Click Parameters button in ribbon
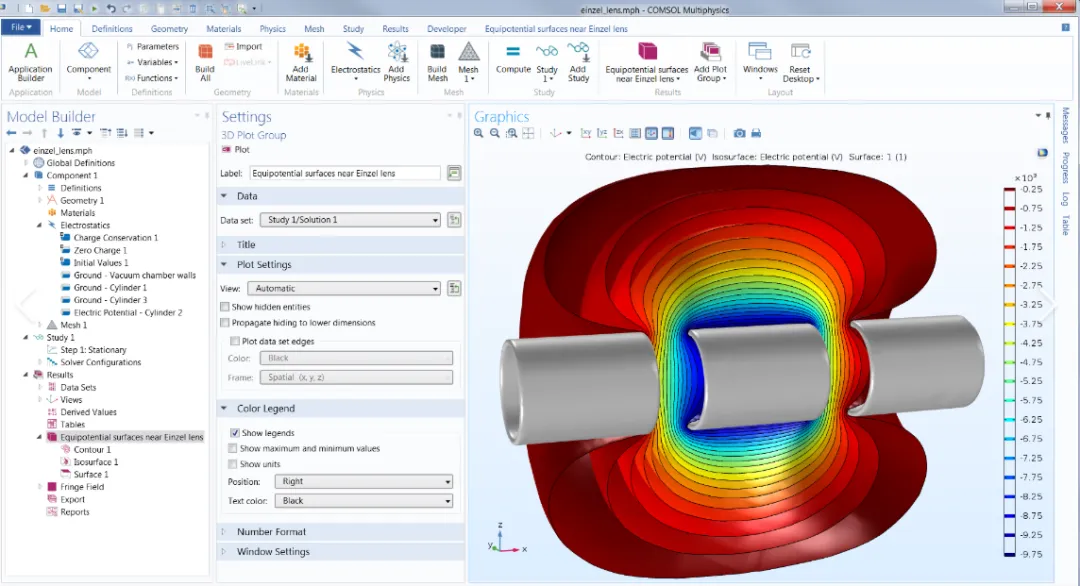This screenshot has height=586, width=1080. point(152,46)
